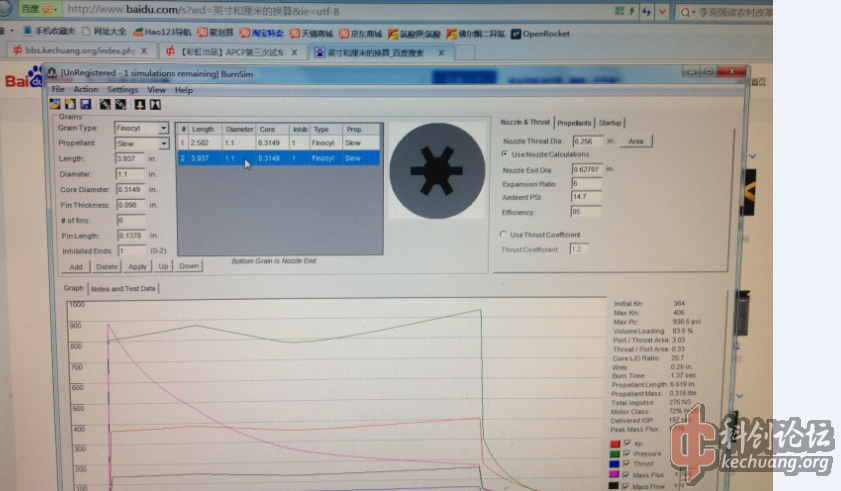Click the Add grain button
Screen dimensions: 841x491
pyautogui.click(x=76, y=267)
